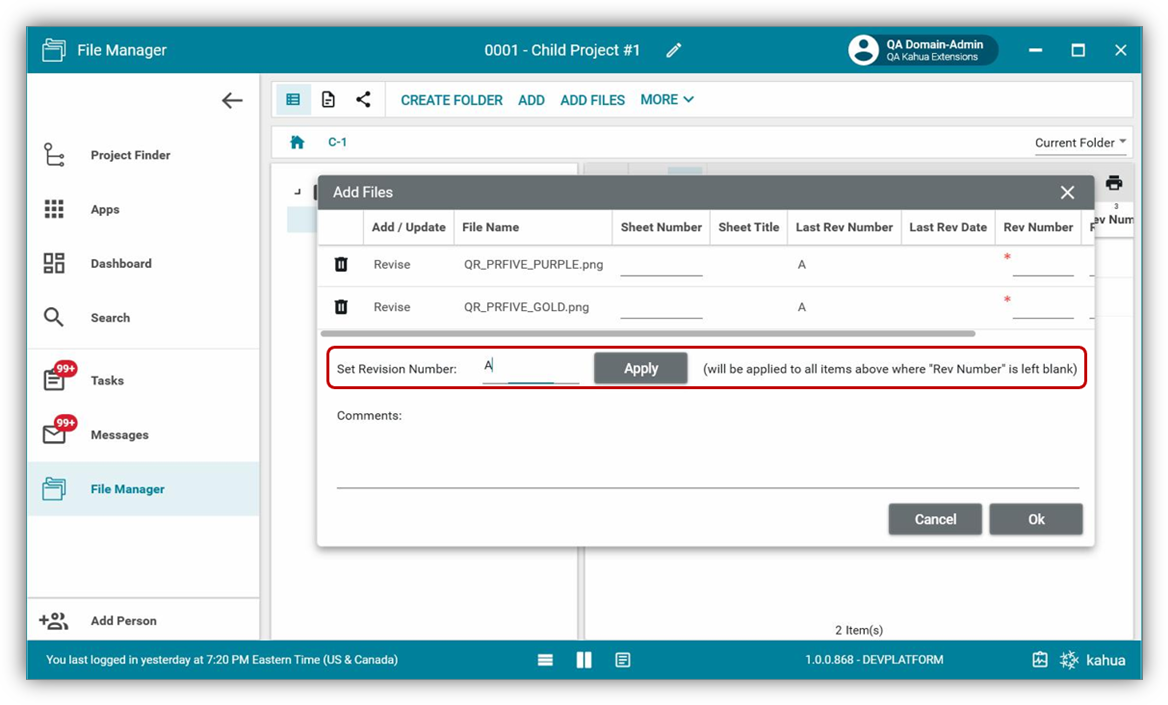Image resolution: width=1168 pixels, height=705 pixels.
Task: Open the QA Domain-Admin user menu
Action: (922, 50)
